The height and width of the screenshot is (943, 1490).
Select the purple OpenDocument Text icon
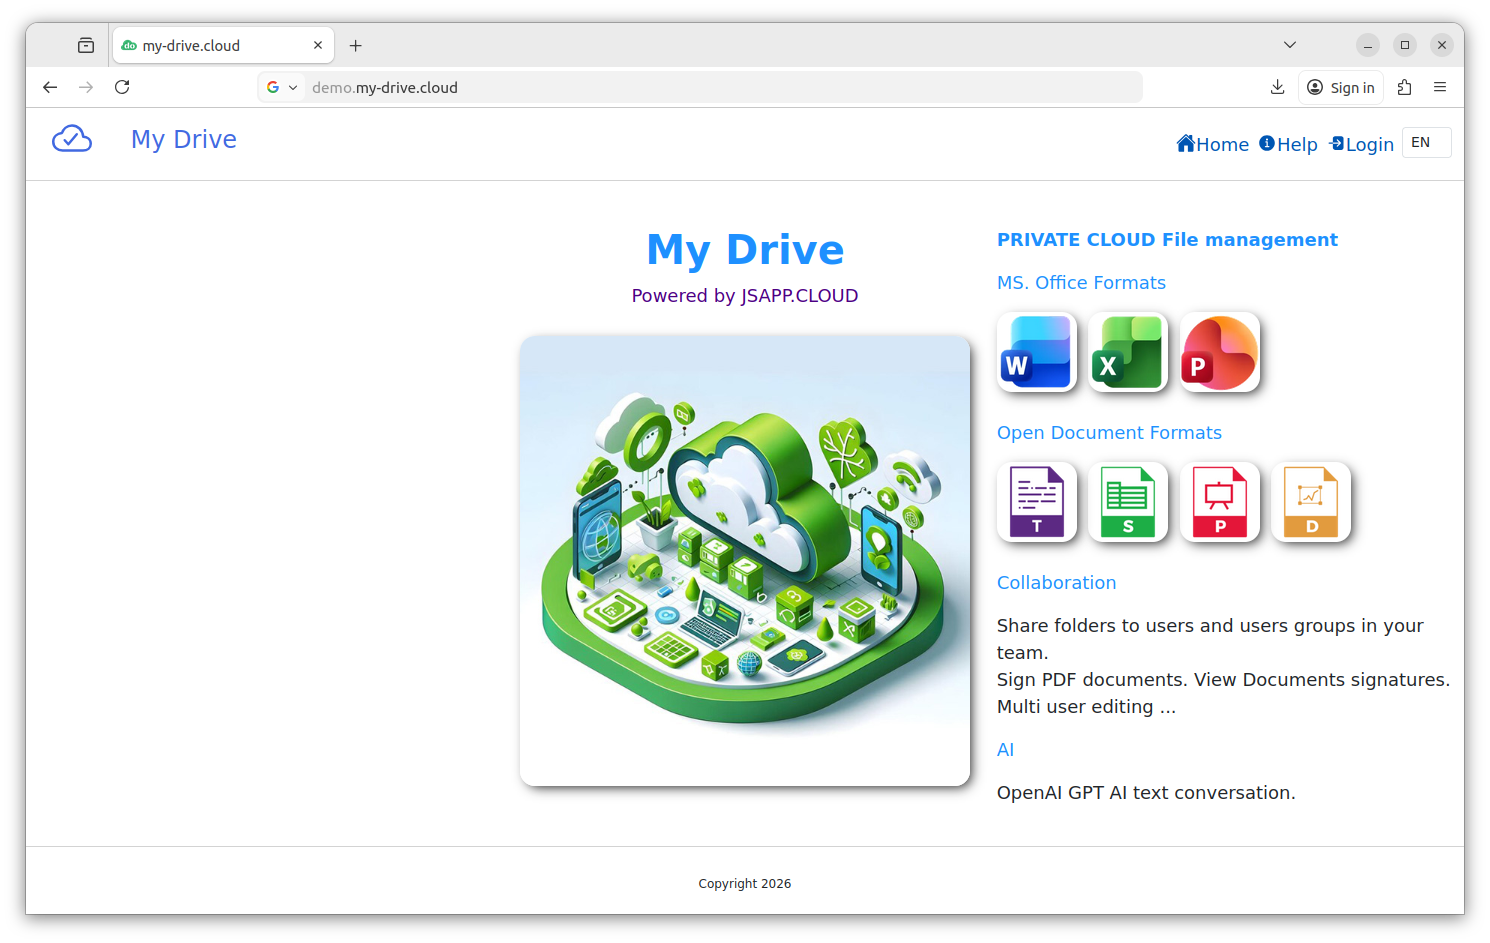[x=1037, y=502]
